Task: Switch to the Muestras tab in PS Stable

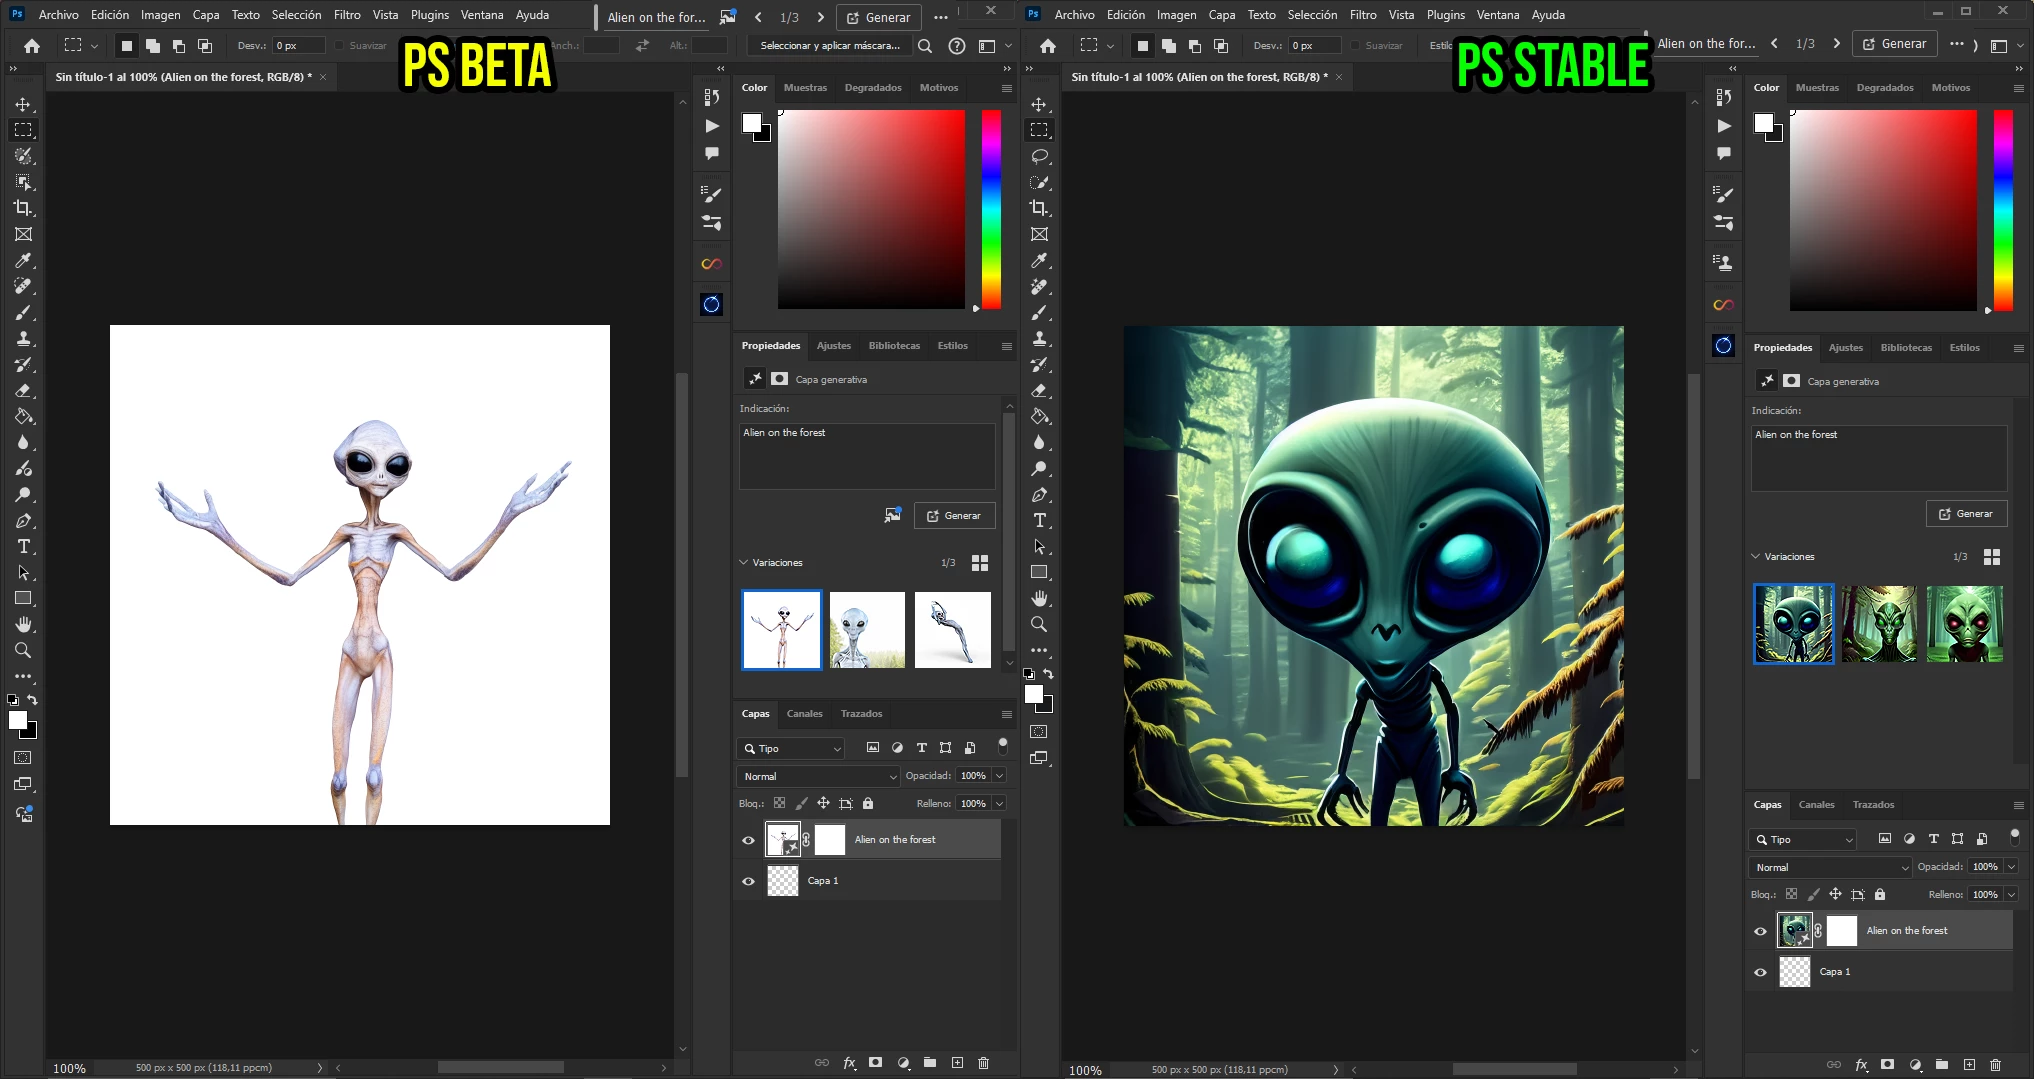Action: coord(1817,88)
